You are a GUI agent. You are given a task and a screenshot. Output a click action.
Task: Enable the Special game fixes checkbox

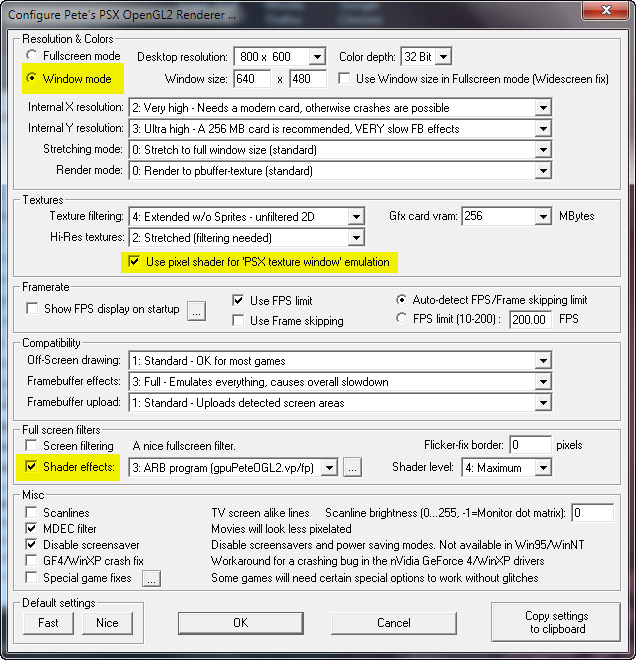point(31,578)
